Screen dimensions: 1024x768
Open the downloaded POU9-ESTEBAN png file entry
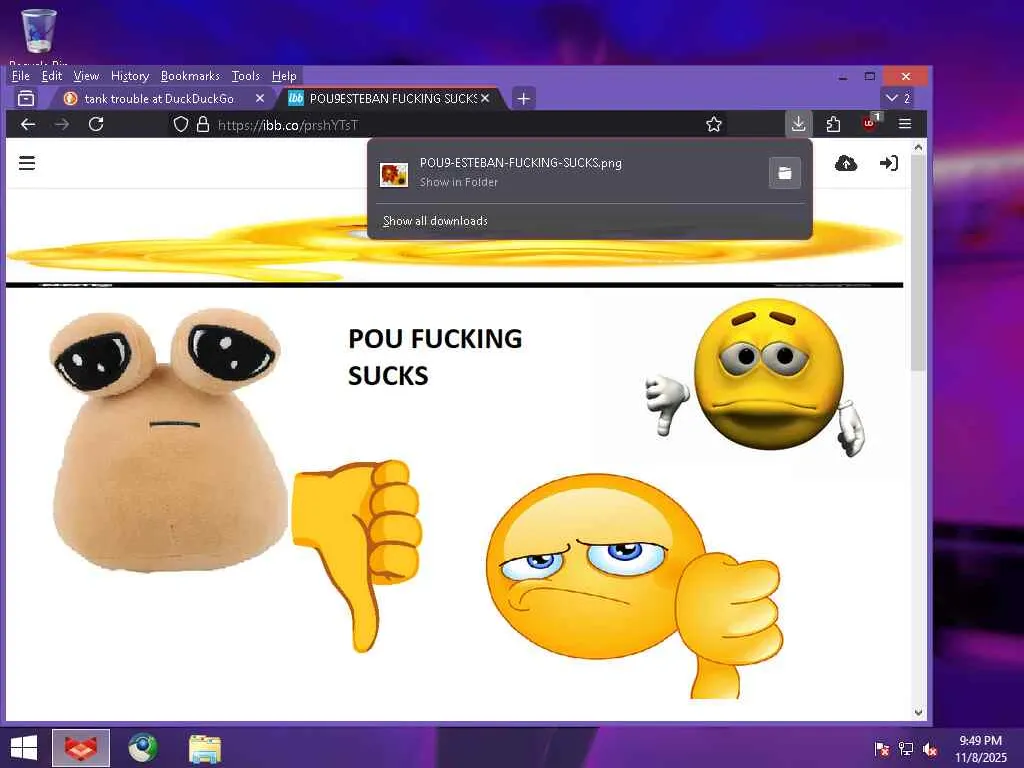coord(568,172)
